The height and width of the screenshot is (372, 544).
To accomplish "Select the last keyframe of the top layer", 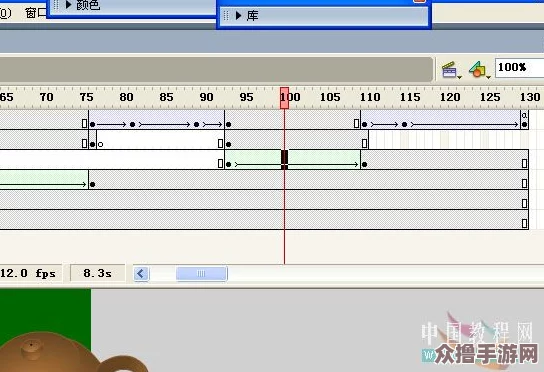I will pos(524,125).
